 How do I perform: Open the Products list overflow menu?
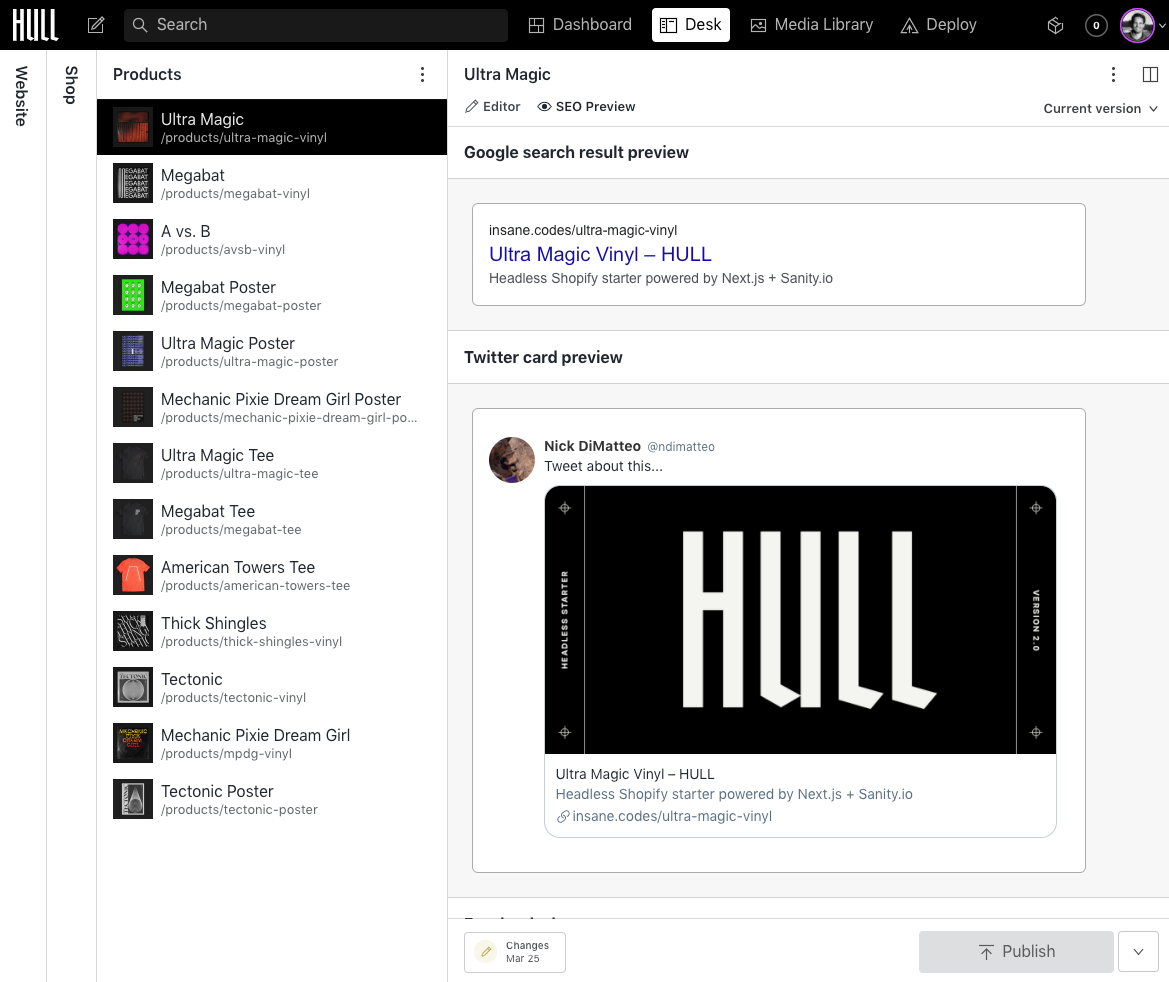pos(422,74)
